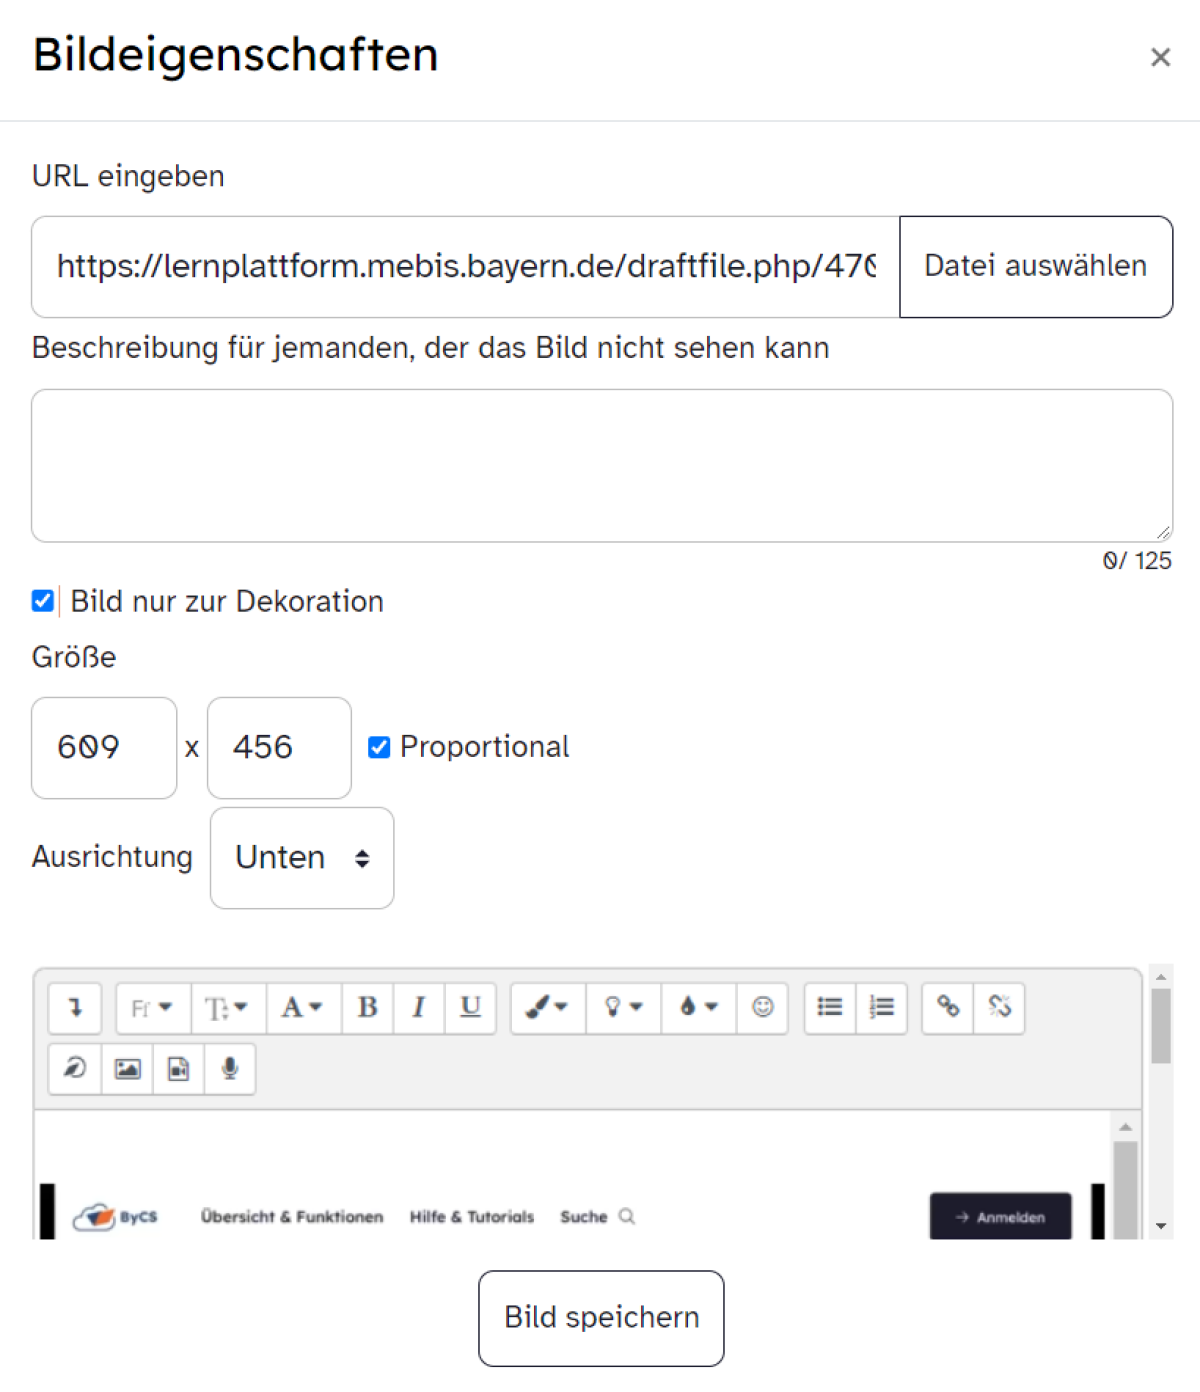Image resolution: width=1200 pixels, height=1392 pixels.
Task: Click the insert media file icon in preview
Action: pyautogui.click(x=178, y=1069)
